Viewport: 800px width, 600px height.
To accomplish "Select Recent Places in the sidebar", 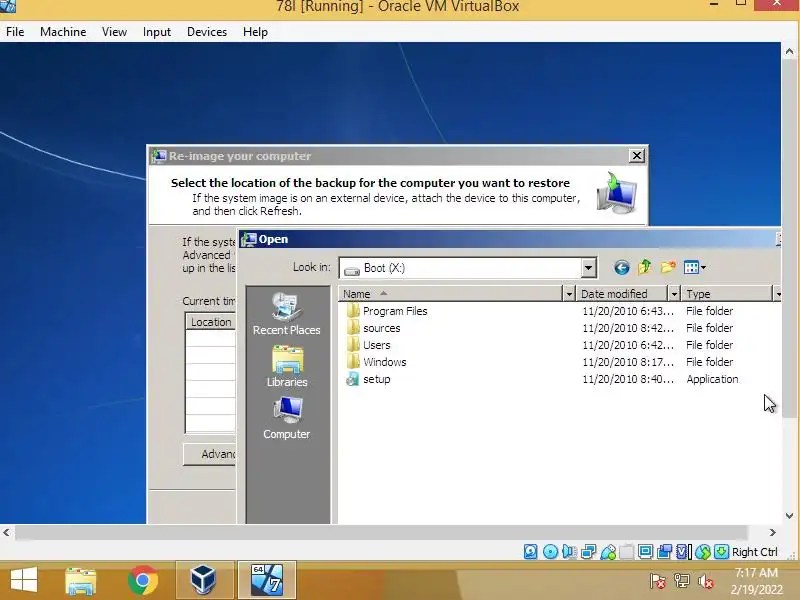I will click(x=287, y=314).
